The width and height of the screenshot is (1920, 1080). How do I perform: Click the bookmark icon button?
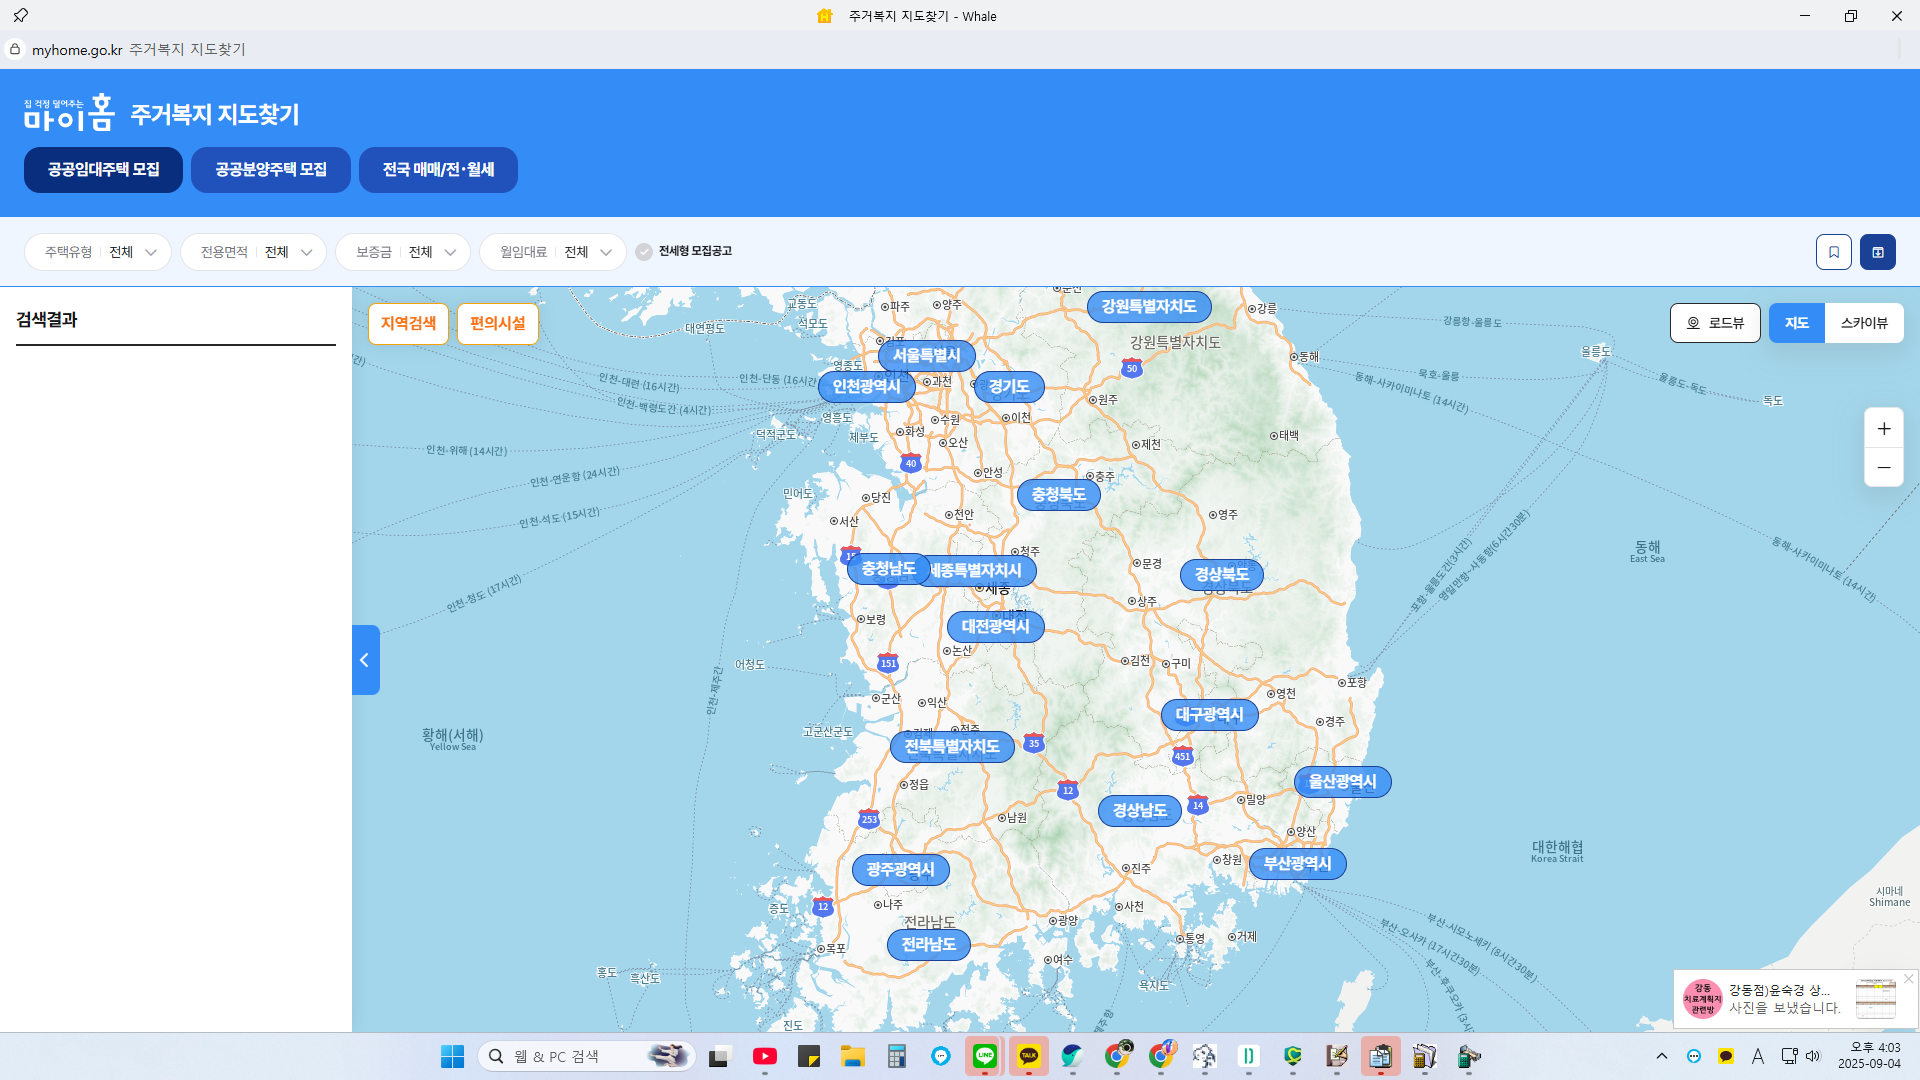click(x=1833, y=252)
